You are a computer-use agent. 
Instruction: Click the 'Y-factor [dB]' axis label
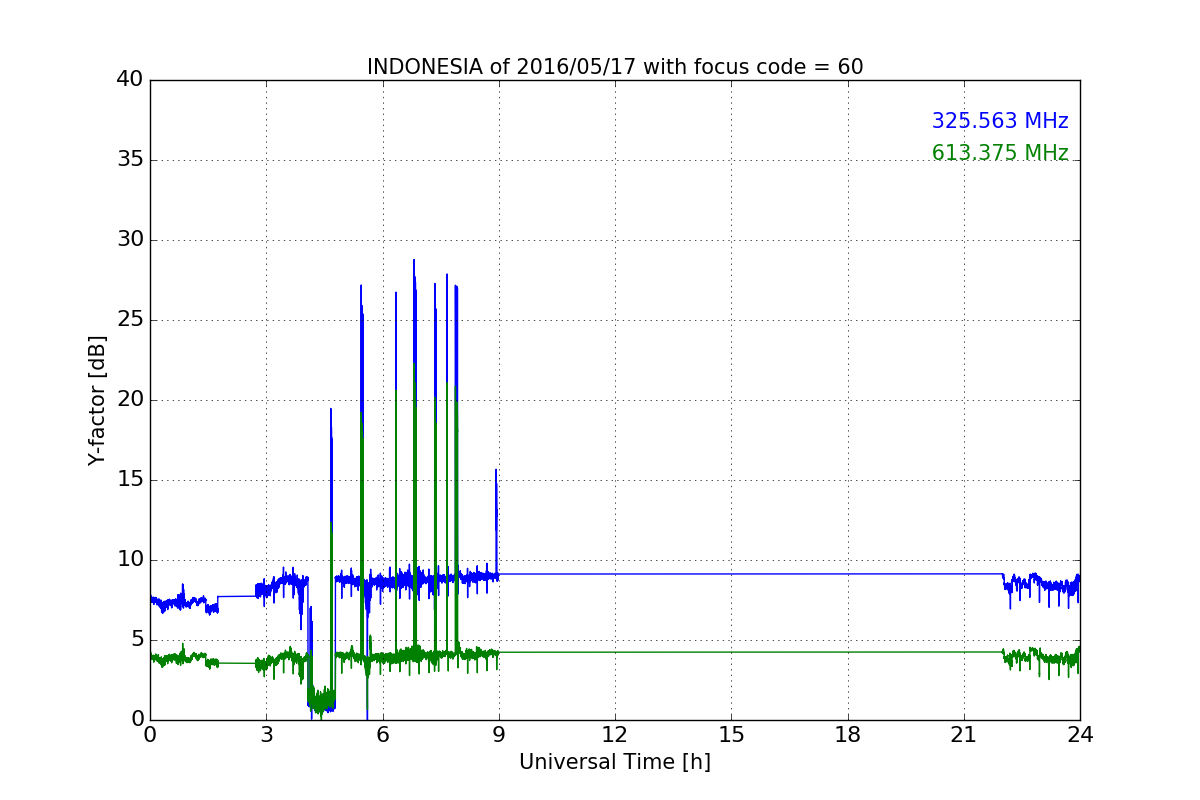(x=97, y=400)
